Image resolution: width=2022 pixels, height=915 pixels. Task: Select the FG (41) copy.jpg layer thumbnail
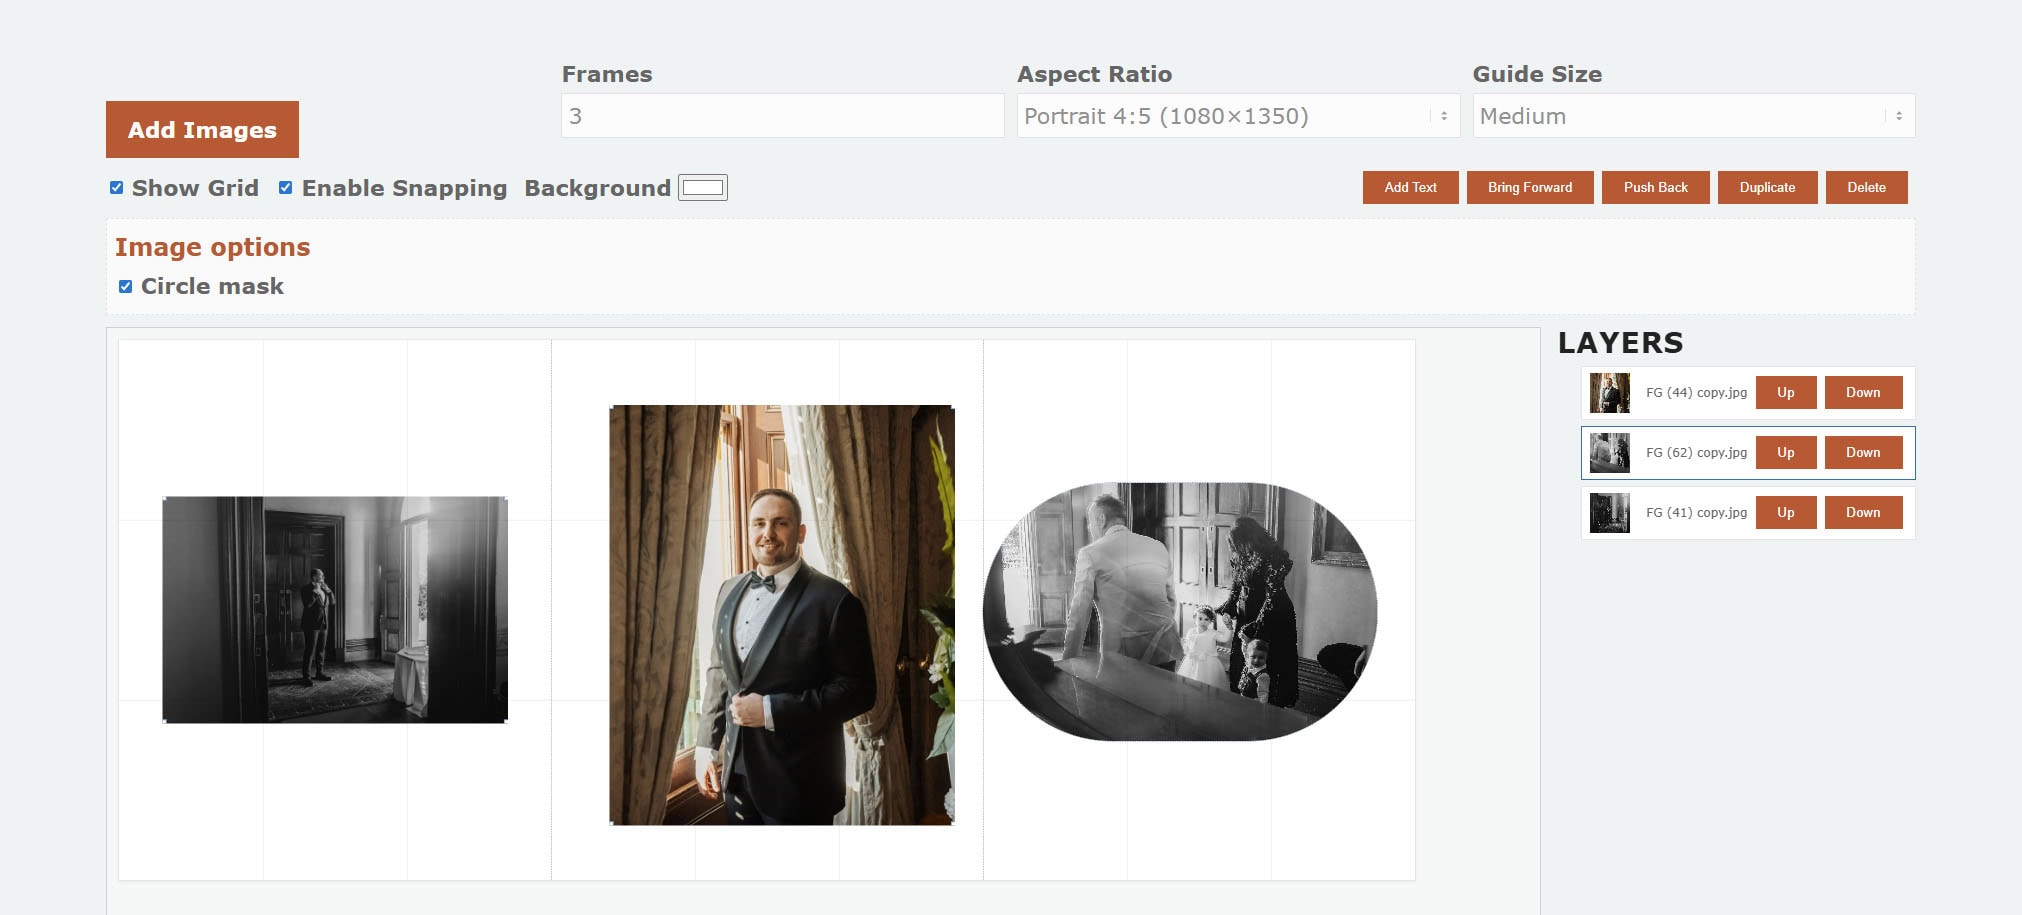tap(1610, 512)
